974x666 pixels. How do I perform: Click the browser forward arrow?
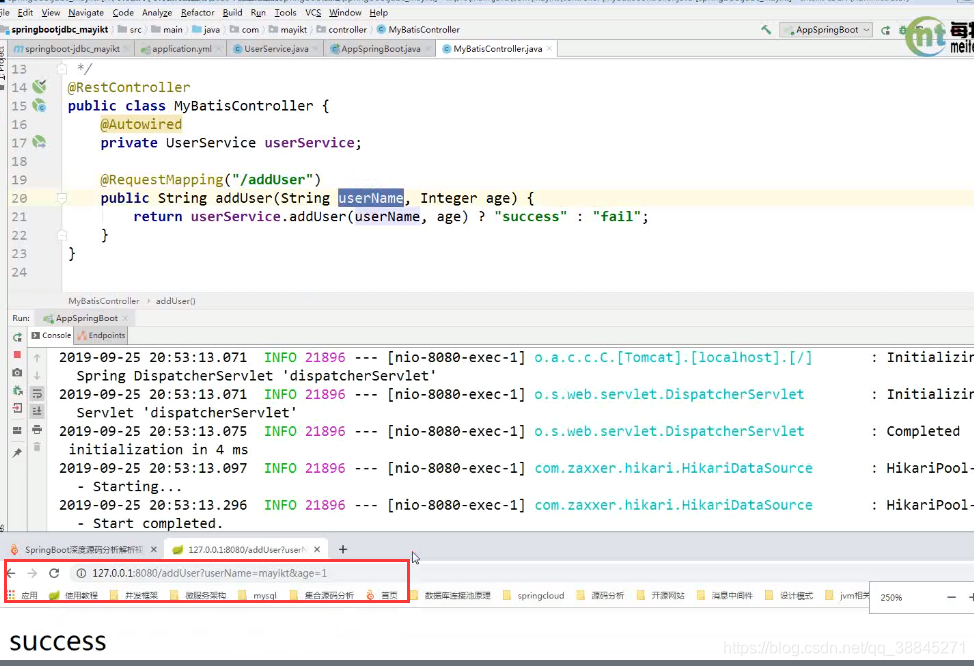[32, 573]
